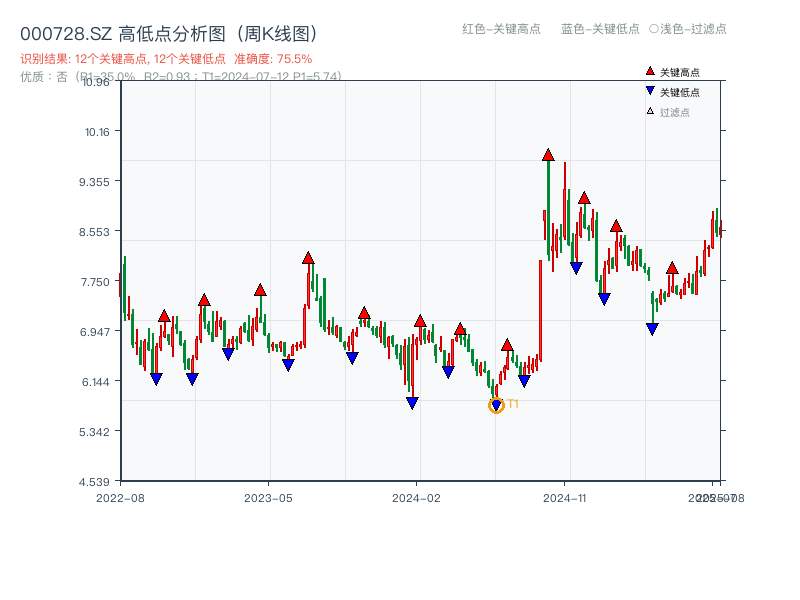Screen dimensions: 800x600
Task: Click the gray 优质：否 parameters line
Action: [181, 77]
